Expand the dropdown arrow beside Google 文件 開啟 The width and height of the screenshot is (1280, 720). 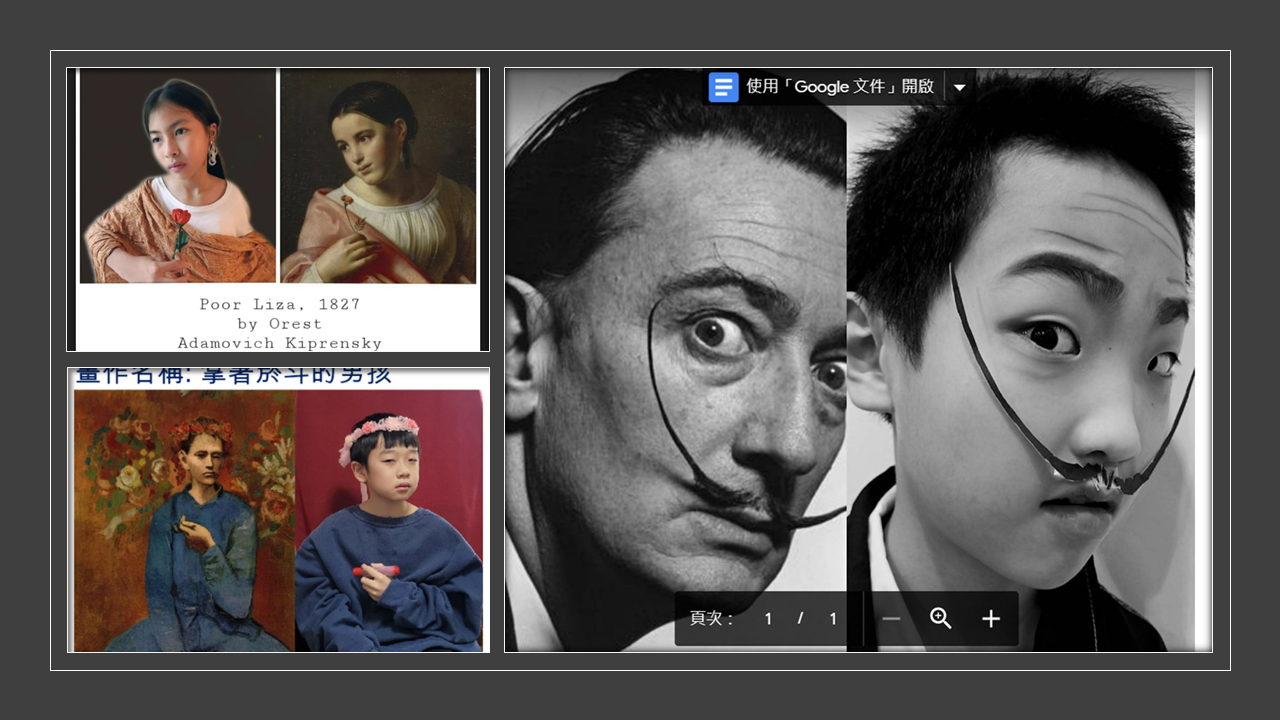click(x=959, y=87)
